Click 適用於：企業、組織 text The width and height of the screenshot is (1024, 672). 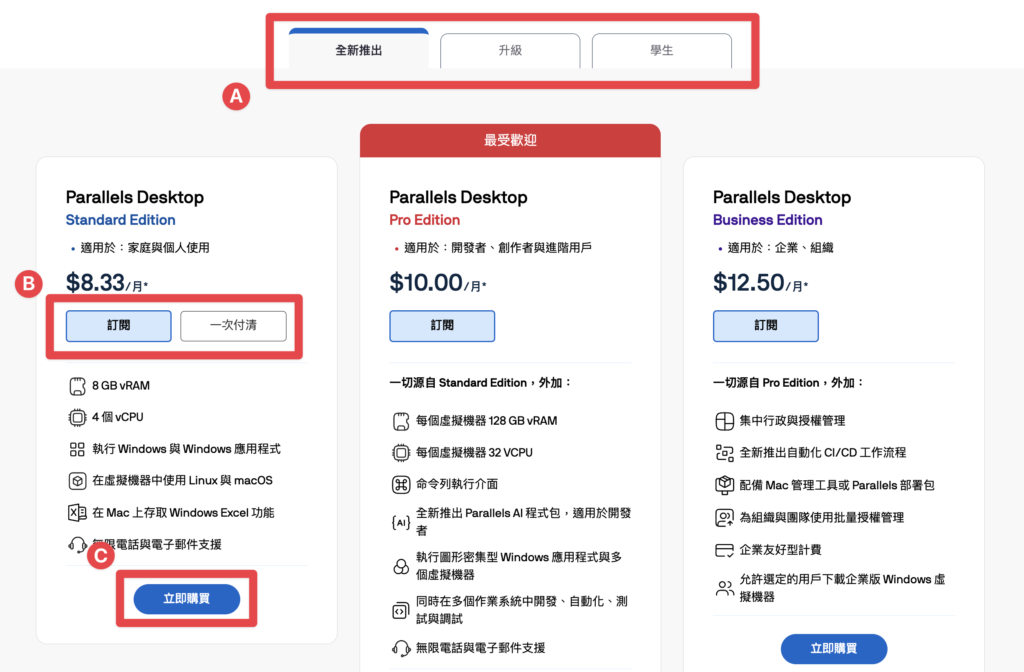click(780, 248)
